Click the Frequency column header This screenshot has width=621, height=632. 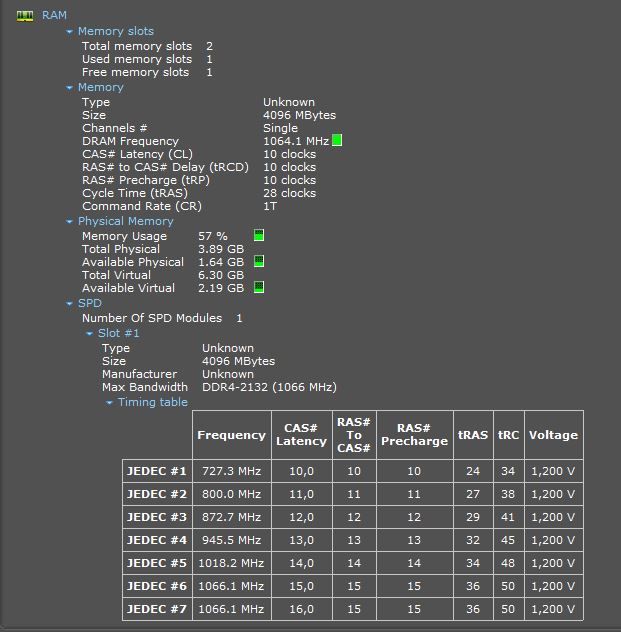coord(231,435)
